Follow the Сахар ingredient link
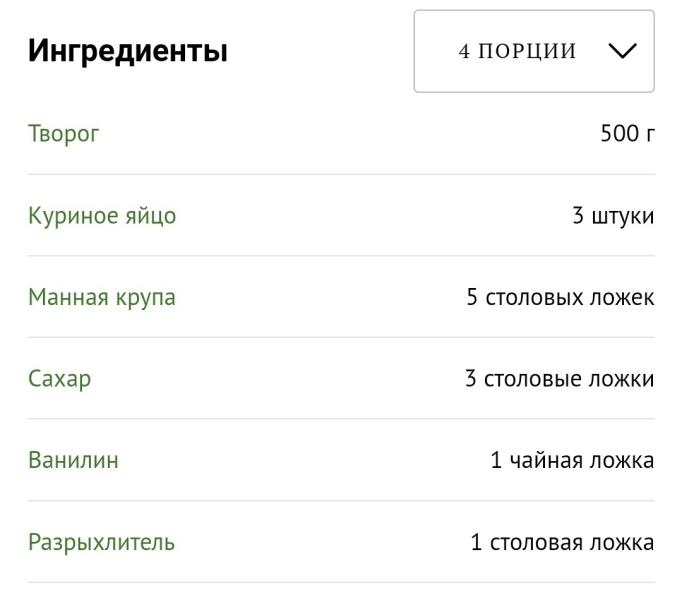The width and height of the screenshot is (681, 600). pyautogui.click(x=60, y=379)
